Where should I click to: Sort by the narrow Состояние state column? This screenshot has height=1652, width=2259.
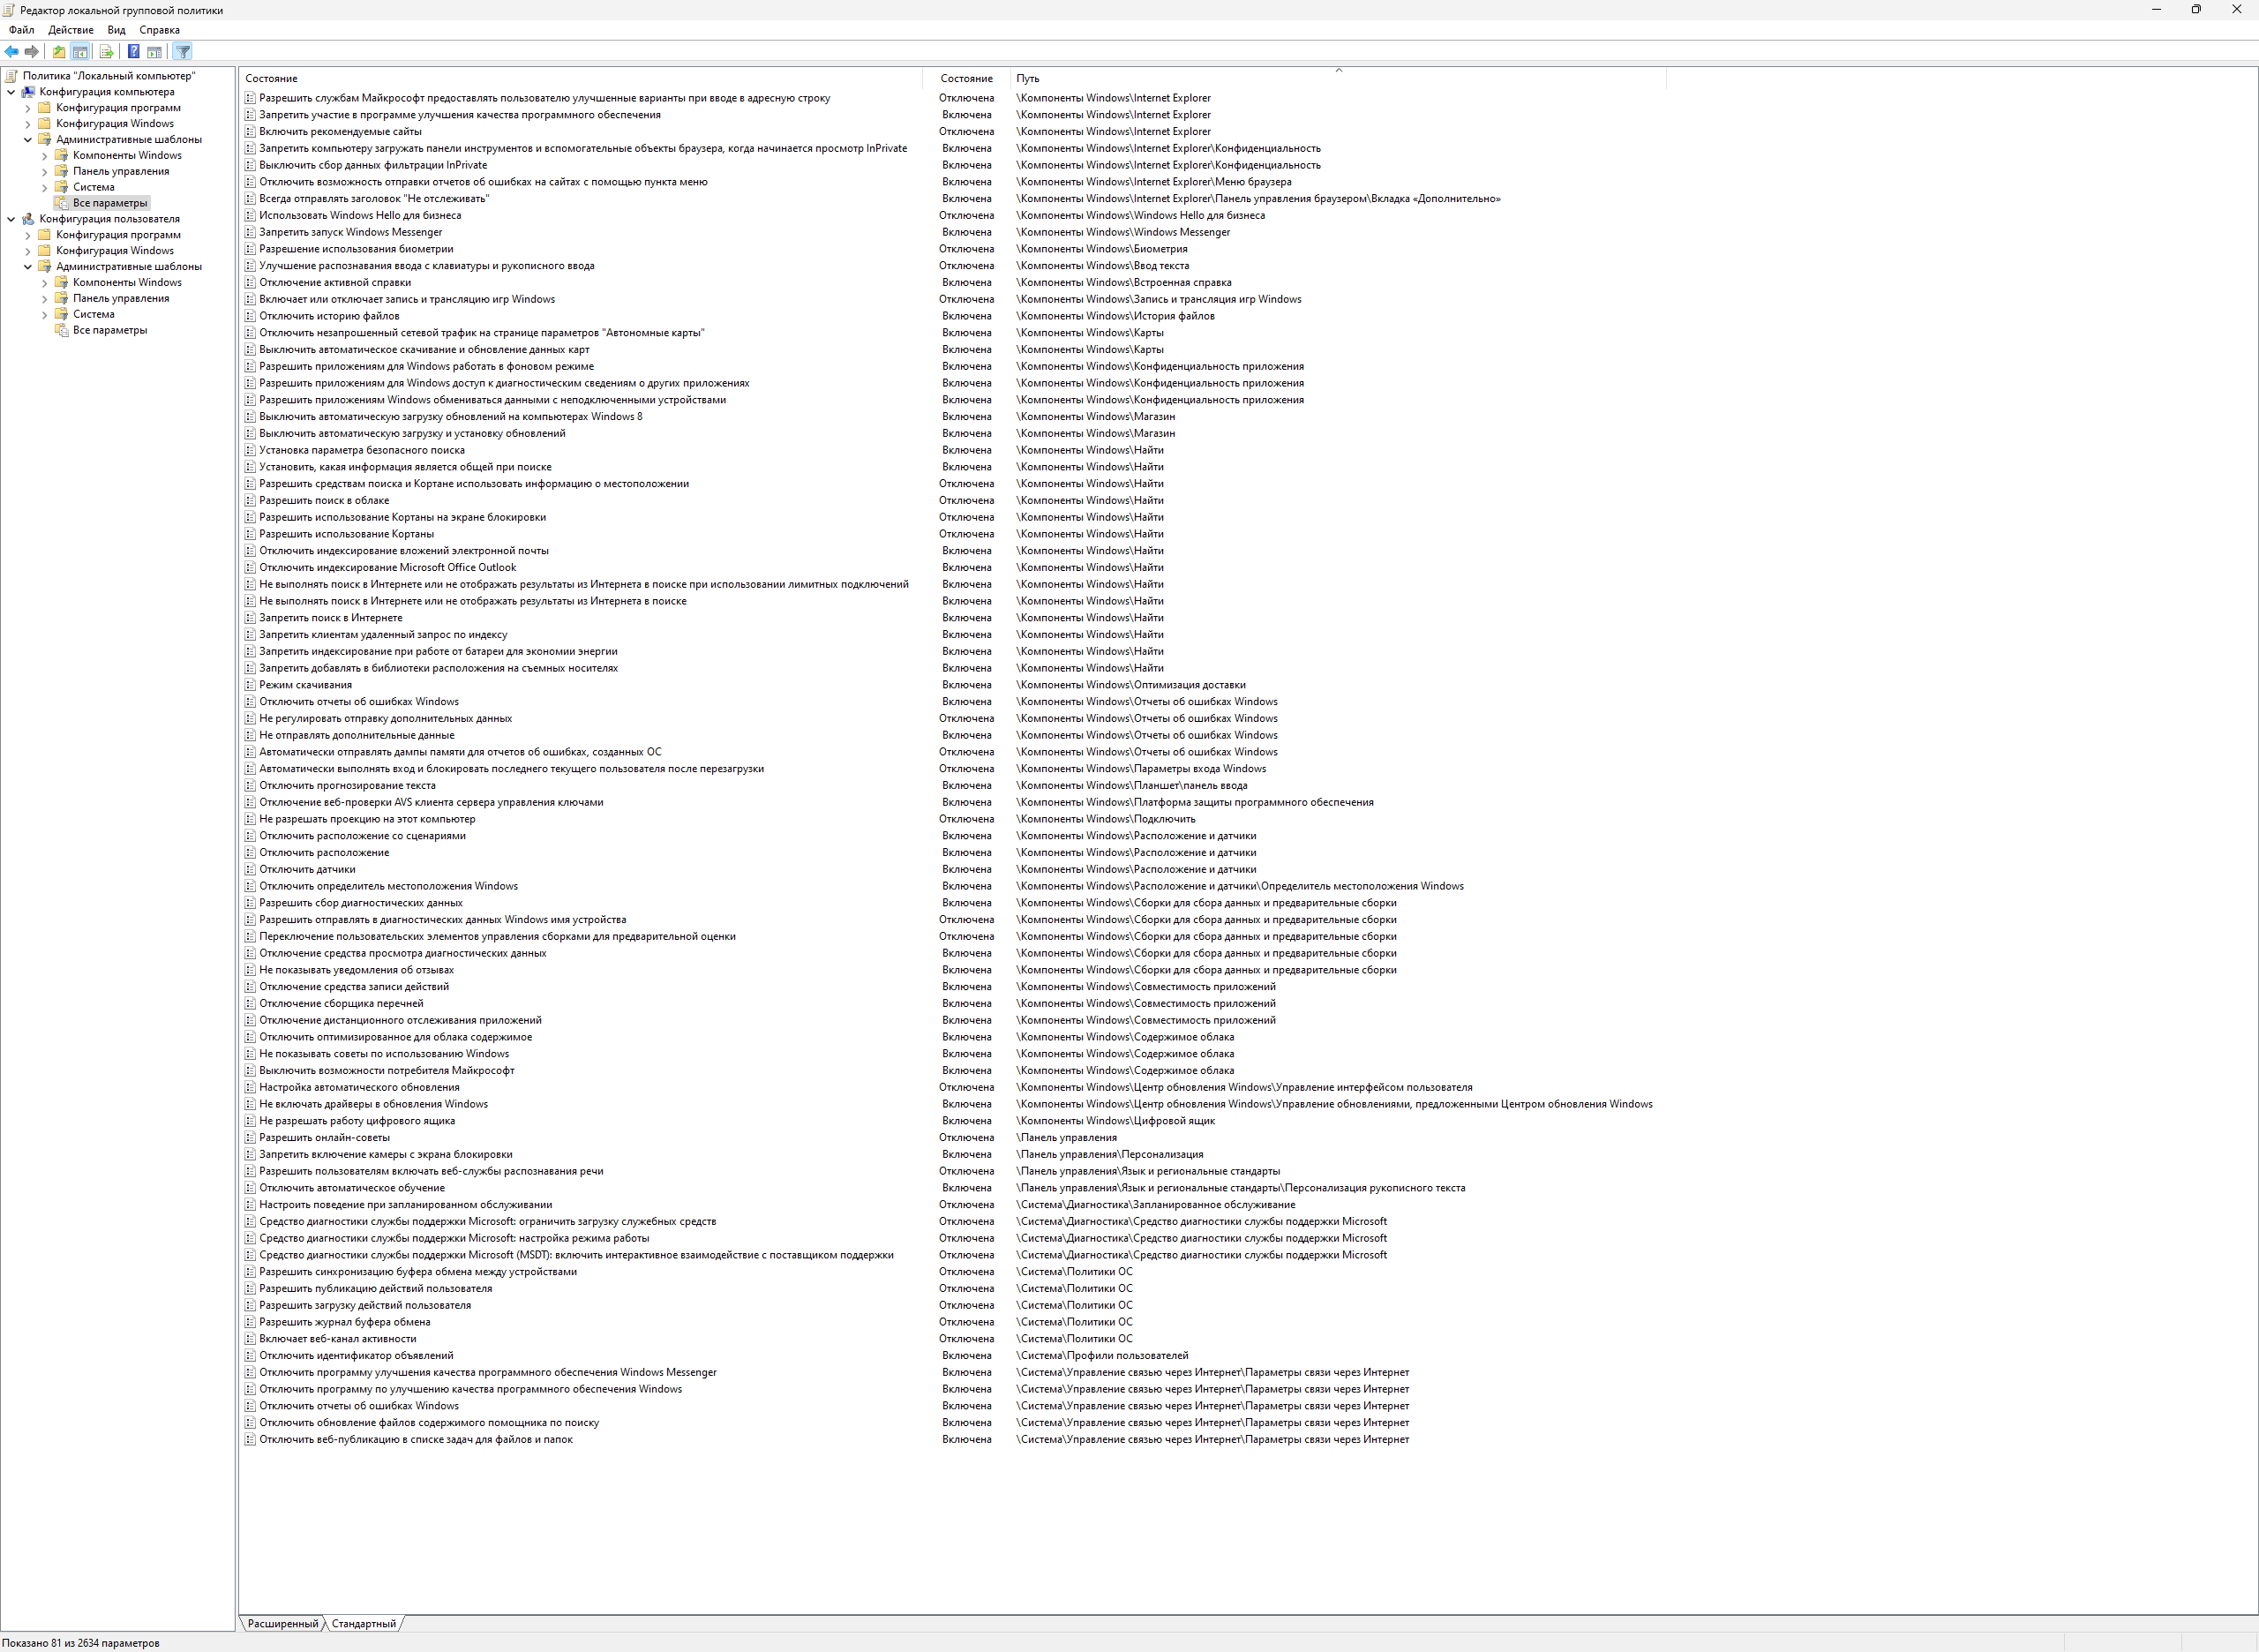coord(966,78)
